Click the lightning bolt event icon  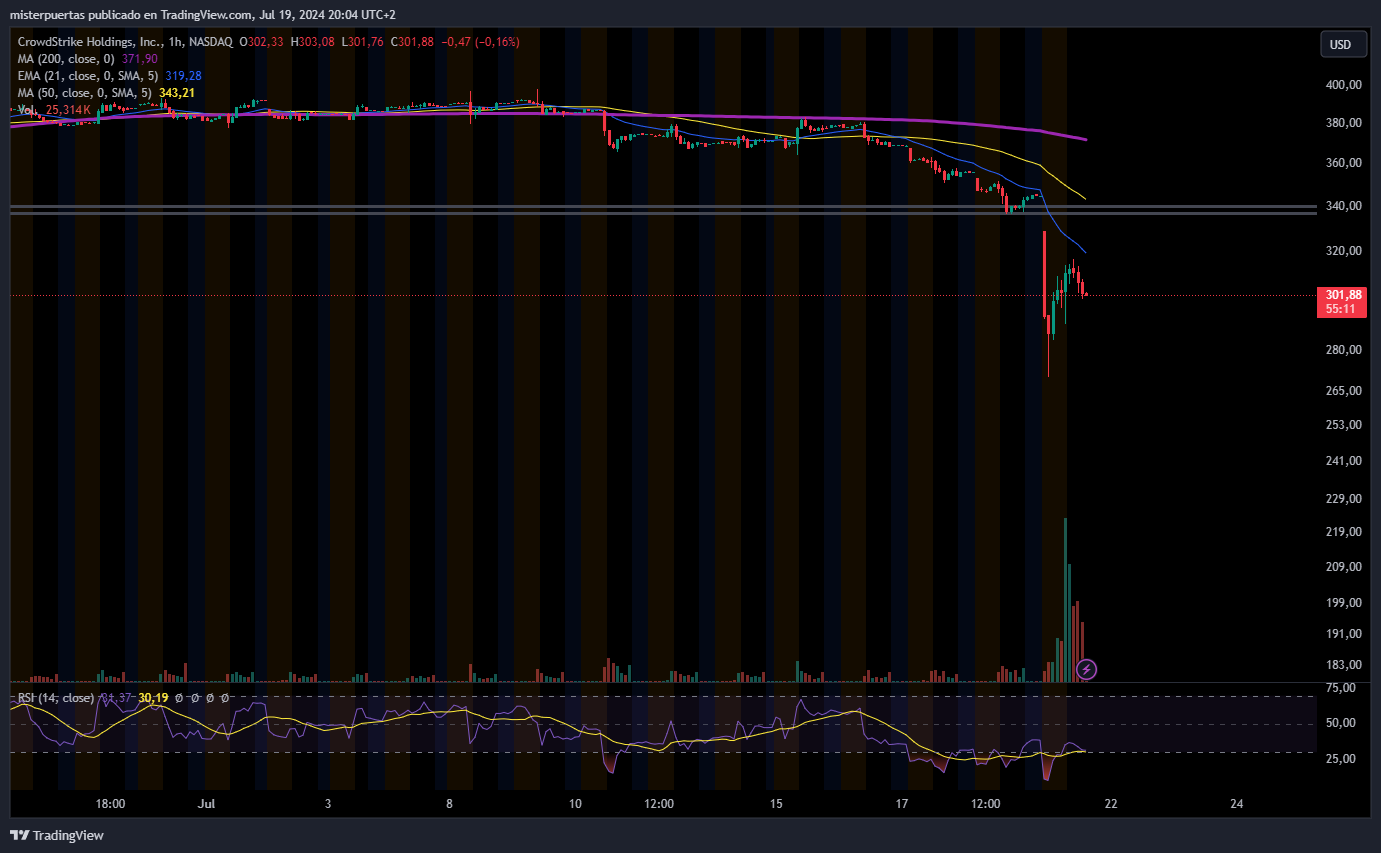[1086, 669]
